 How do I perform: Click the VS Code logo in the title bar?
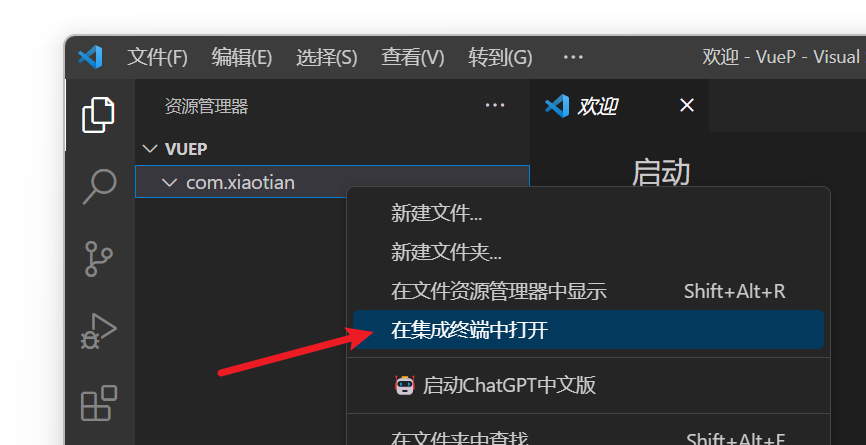coord(90,57)
